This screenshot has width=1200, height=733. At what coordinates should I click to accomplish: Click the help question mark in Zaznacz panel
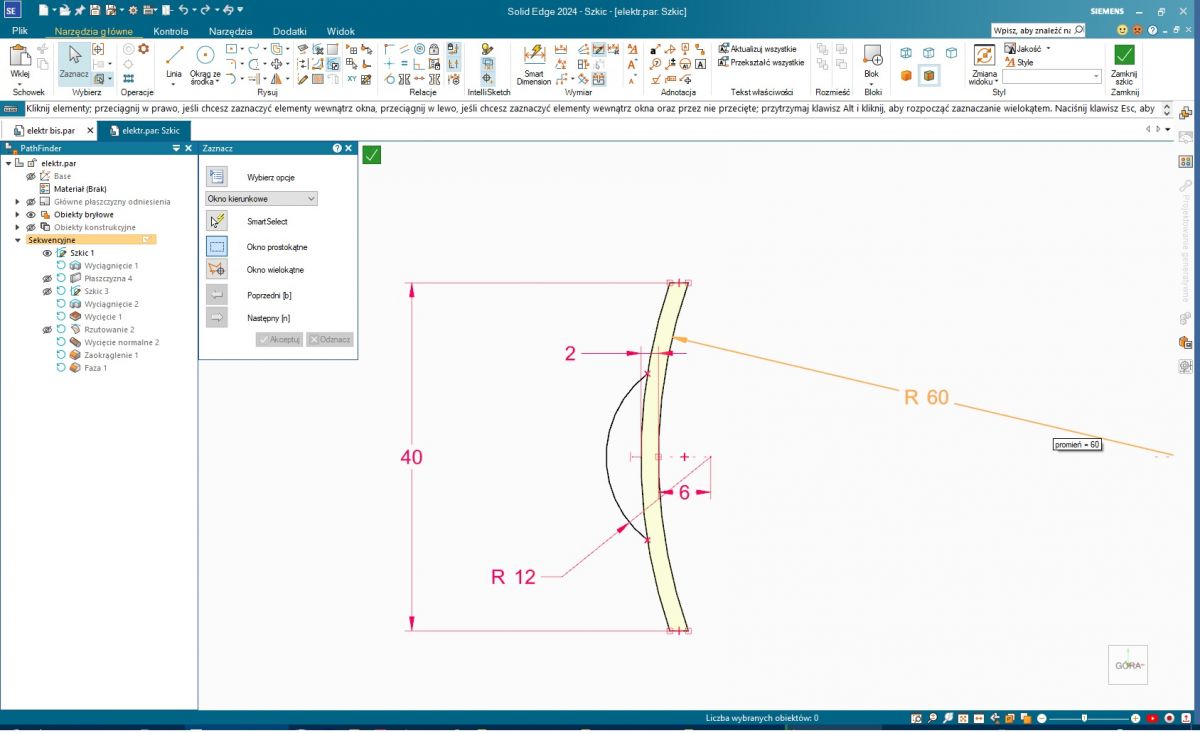click(337, 148)
